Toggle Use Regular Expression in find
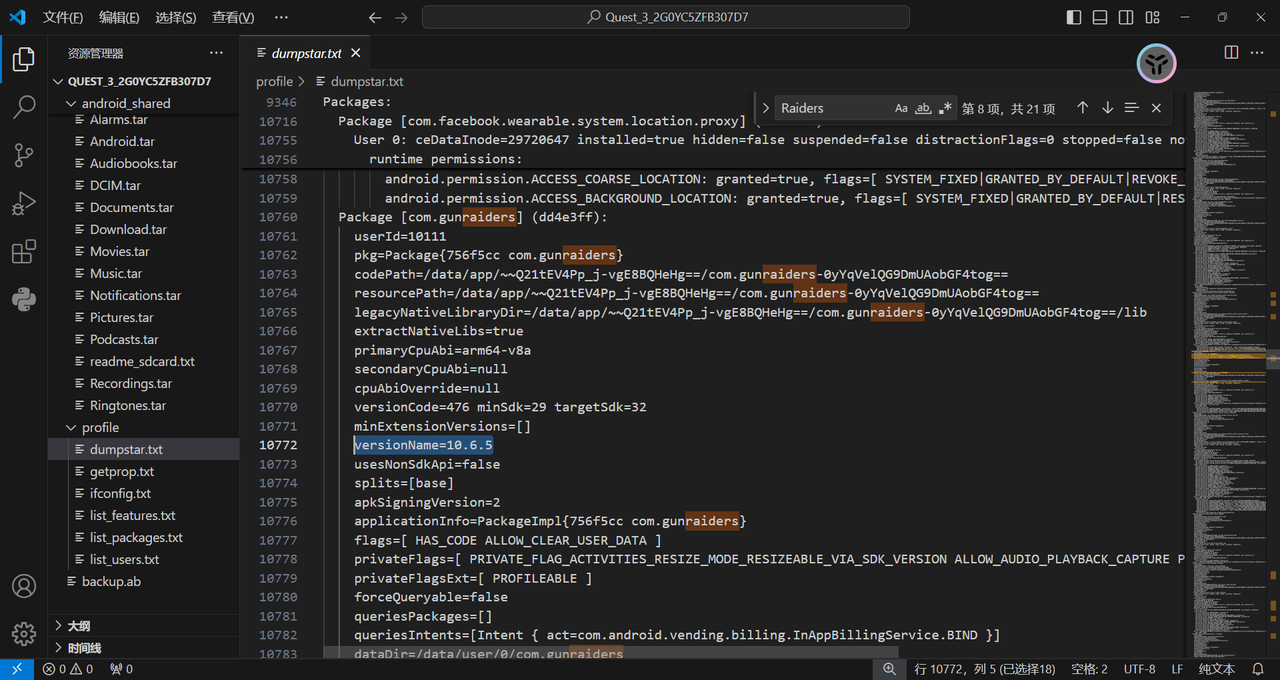The image size is (1280, 680). [945, 108]
